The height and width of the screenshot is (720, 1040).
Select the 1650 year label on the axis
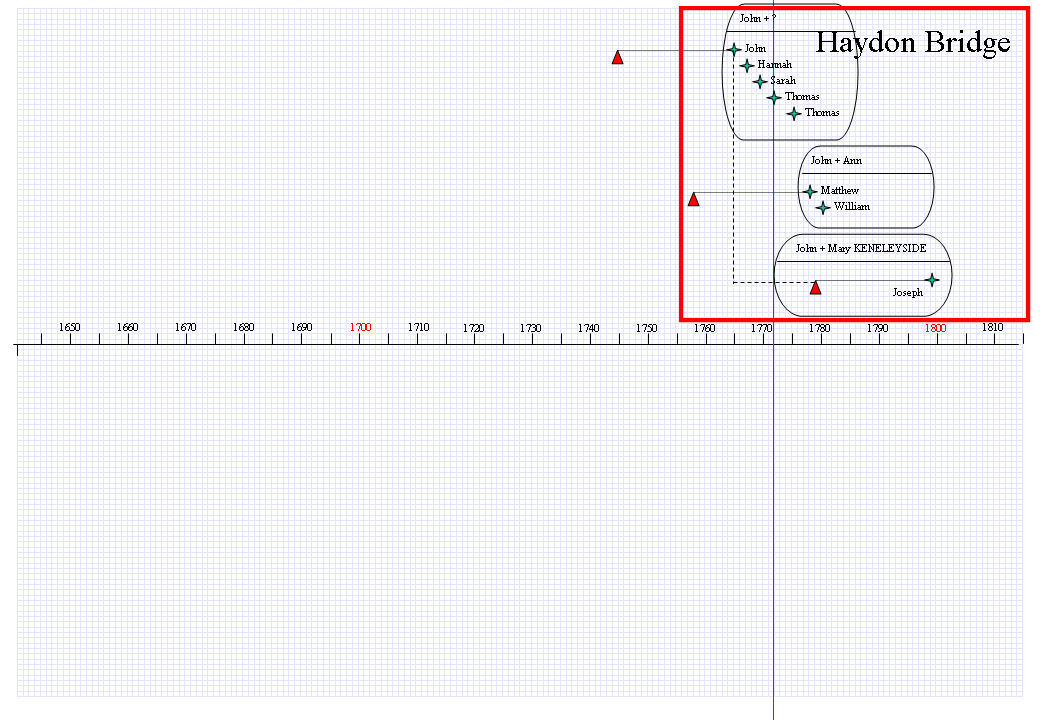(70, 328)
